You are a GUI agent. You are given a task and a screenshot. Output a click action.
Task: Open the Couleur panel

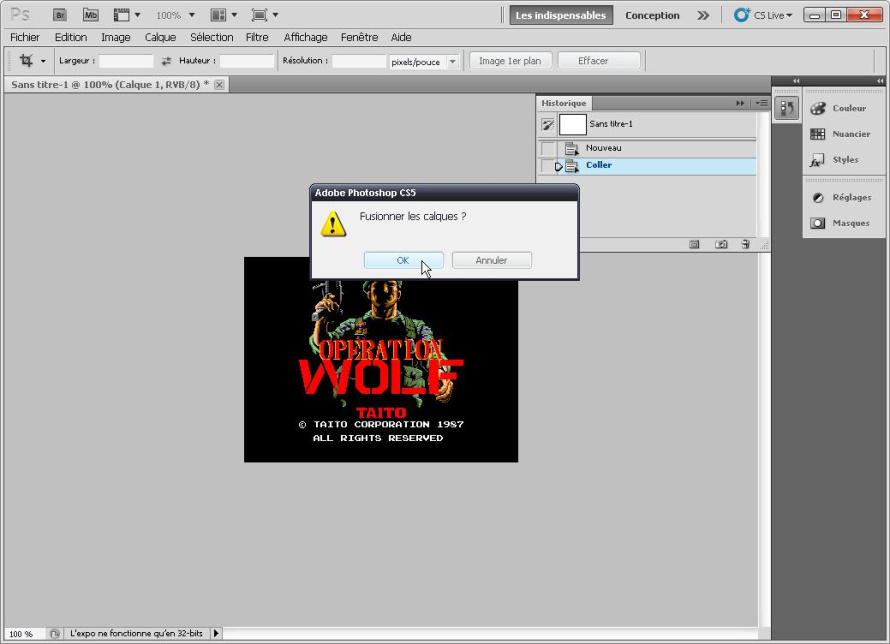coord(838,108)
